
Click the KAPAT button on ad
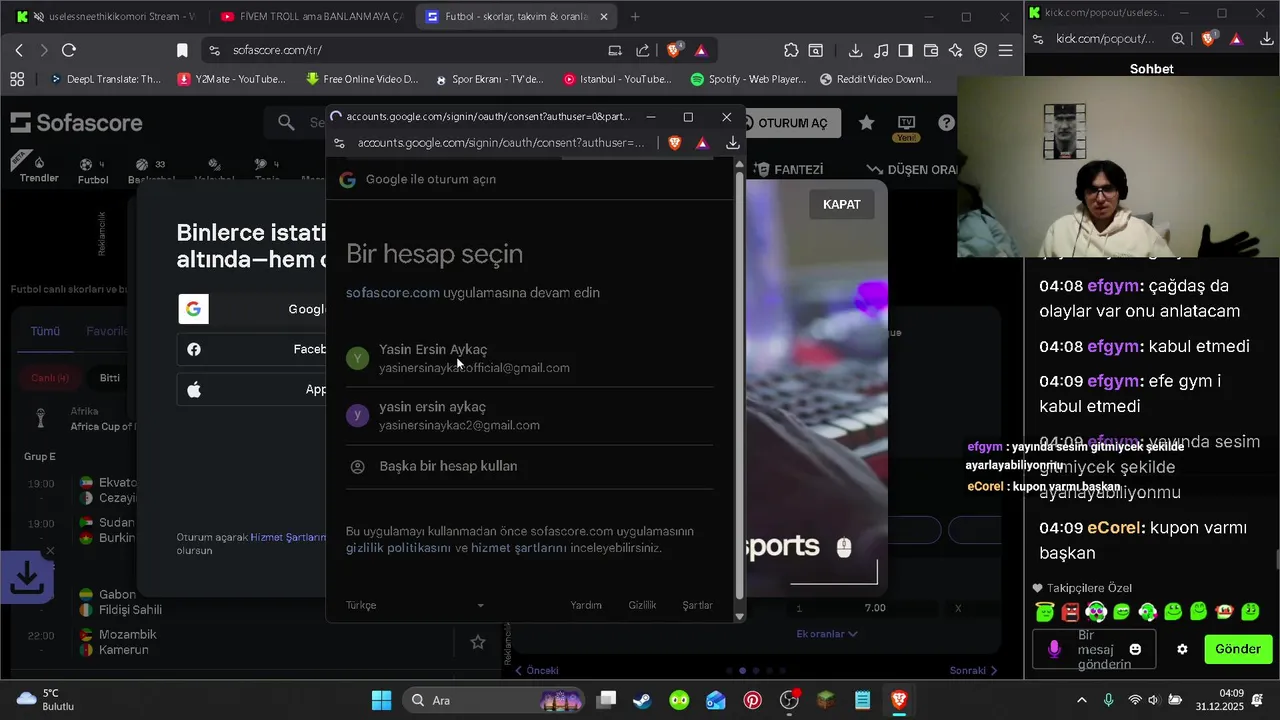841,204
